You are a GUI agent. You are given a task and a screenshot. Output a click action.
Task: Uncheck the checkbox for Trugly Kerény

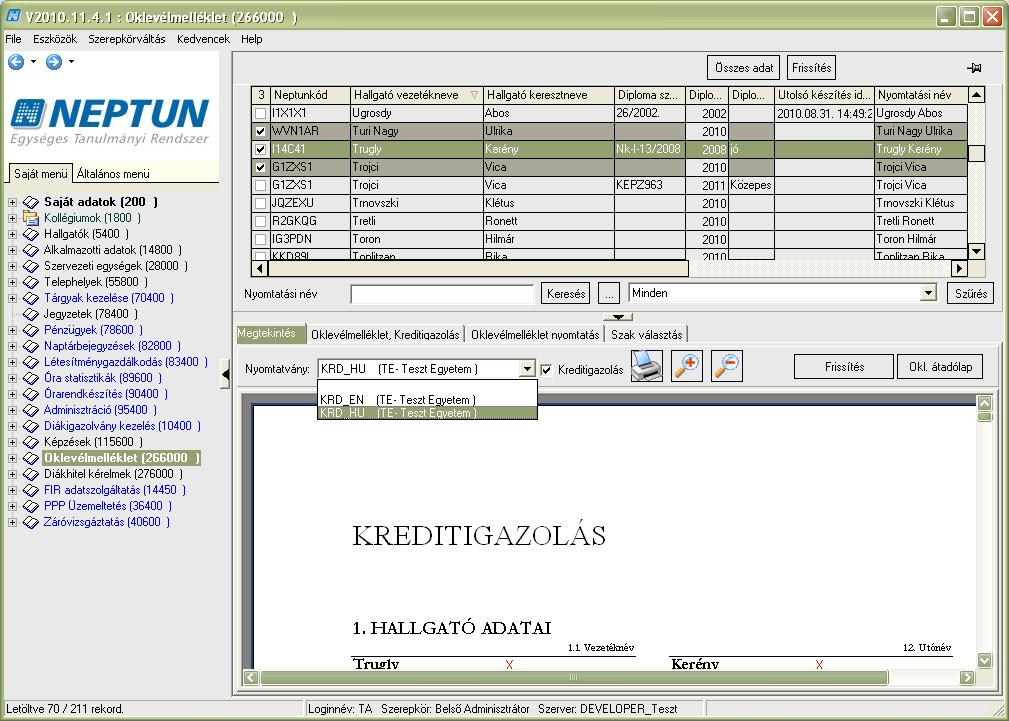(260, 149)
